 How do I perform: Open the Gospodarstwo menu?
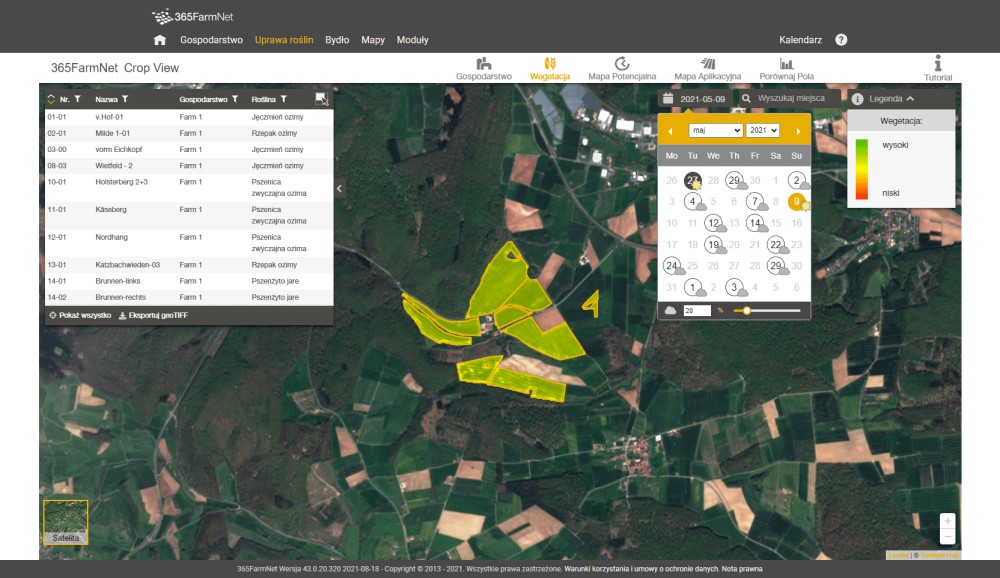(x=211, y=40)
